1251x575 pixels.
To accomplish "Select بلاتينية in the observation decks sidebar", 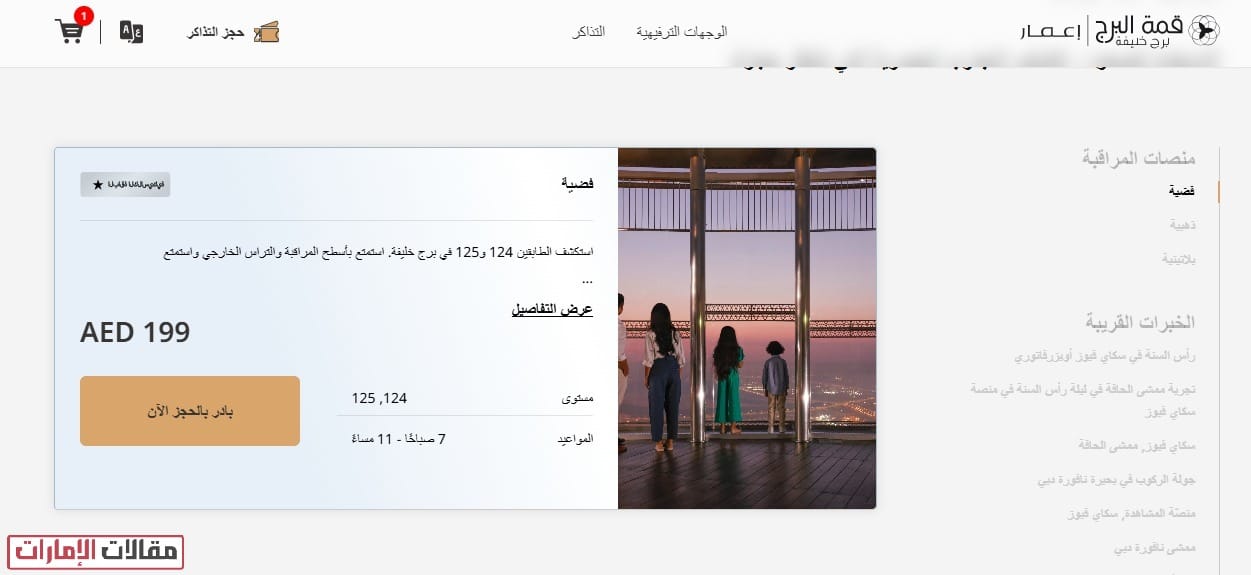I will pyautogui.click(x=1178, y=258).
